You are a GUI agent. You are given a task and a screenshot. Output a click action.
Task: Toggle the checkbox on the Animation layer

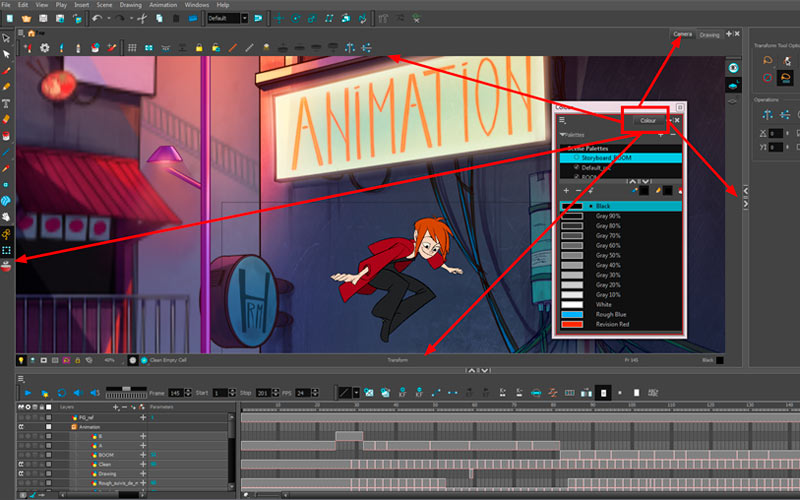48,427
